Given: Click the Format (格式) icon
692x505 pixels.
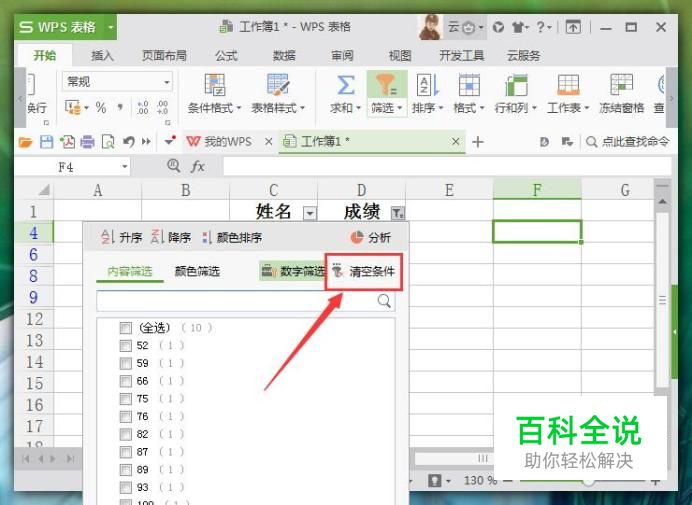Looking at the screenshot, I should (x=469, y=85).
